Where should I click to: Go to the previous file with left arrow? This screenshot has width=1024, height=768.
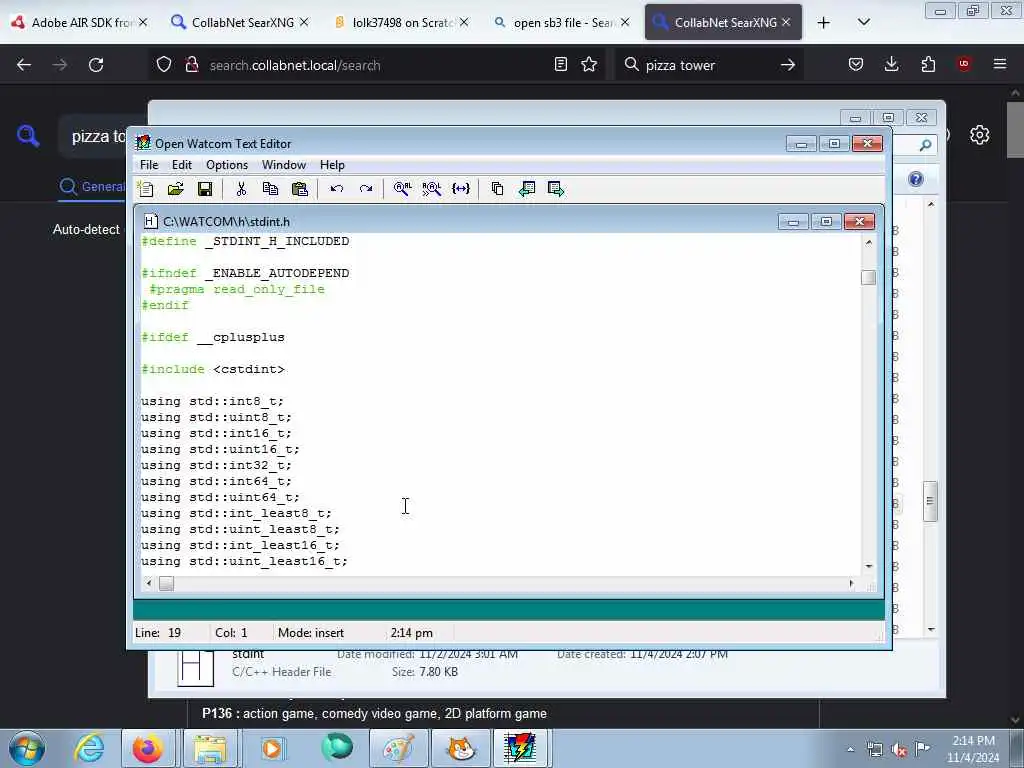pos(526,189)
